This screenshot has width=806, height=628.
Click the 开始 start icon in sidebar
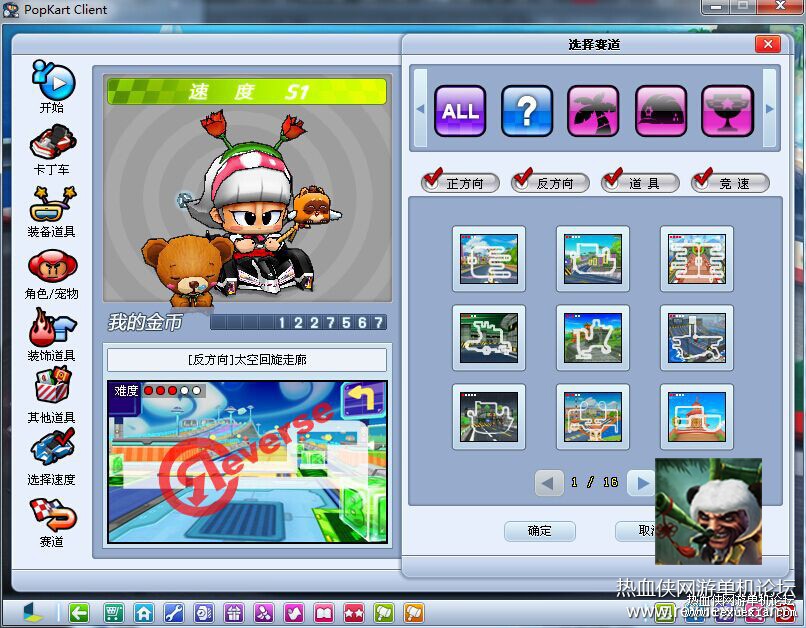click(53, 81)
